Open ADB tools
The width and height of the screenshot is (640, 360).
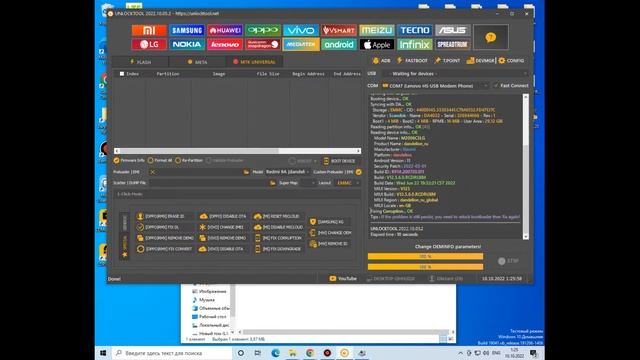(382, 60)
